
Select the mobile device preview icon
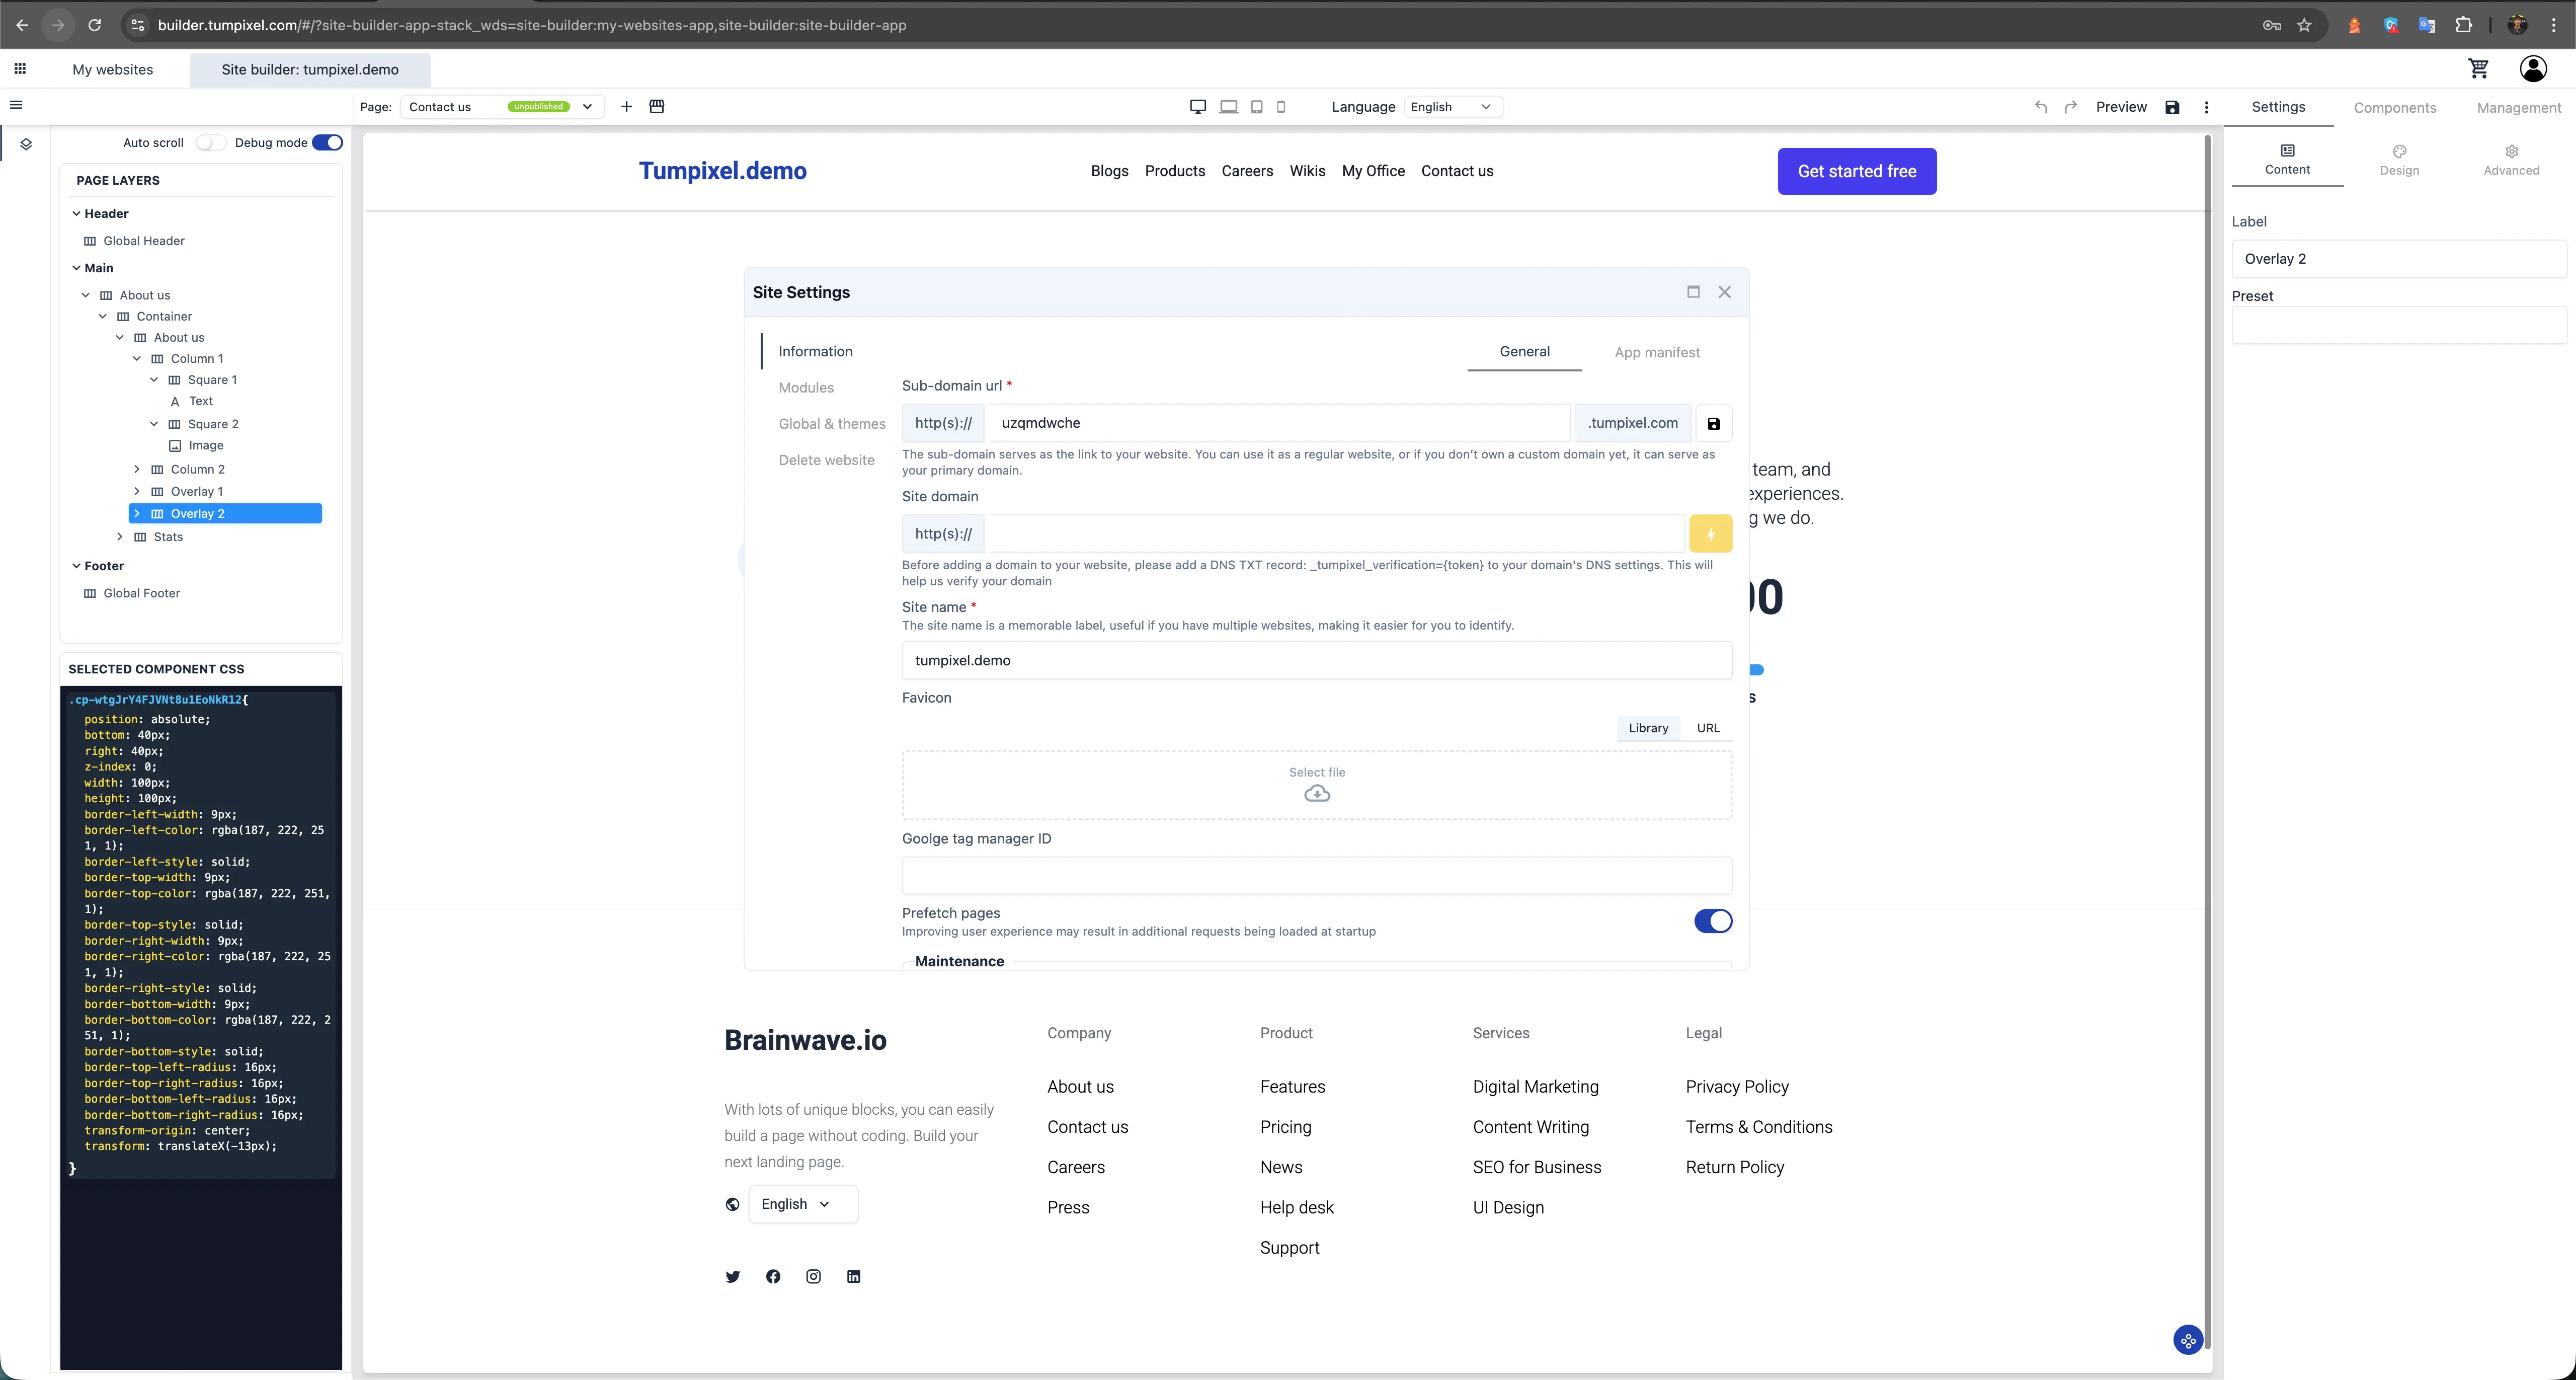(1281, 107)
